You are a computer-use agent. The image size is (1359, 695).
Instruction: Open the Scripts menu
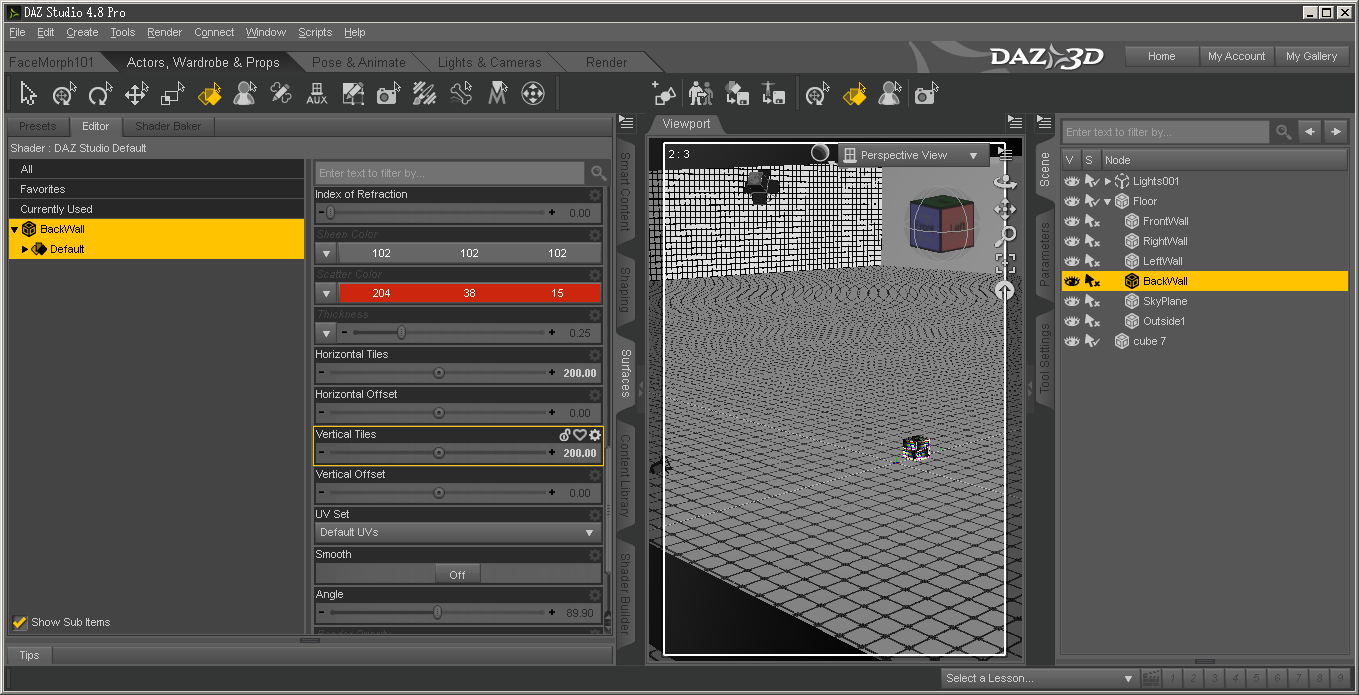click(x=315, y=32)
